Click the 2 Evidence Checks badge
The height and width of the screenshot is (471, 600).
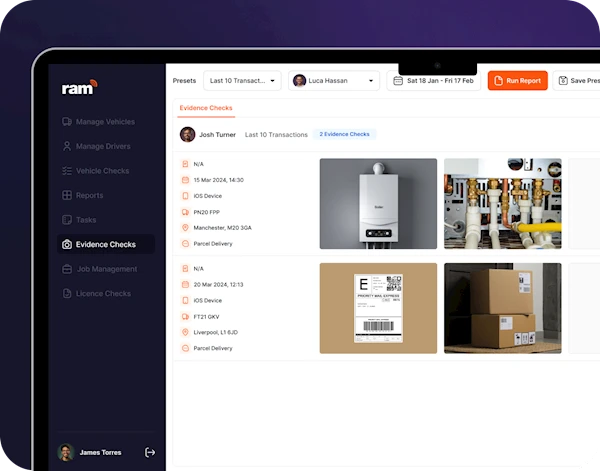point(343,134)
